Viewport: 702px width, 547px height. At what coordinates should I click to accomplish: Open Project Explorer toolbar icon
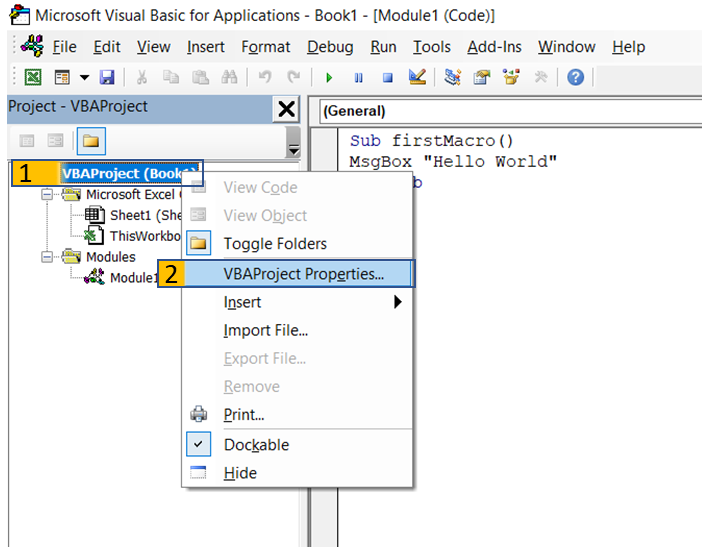pyautogui.click(x=453, y=77)
